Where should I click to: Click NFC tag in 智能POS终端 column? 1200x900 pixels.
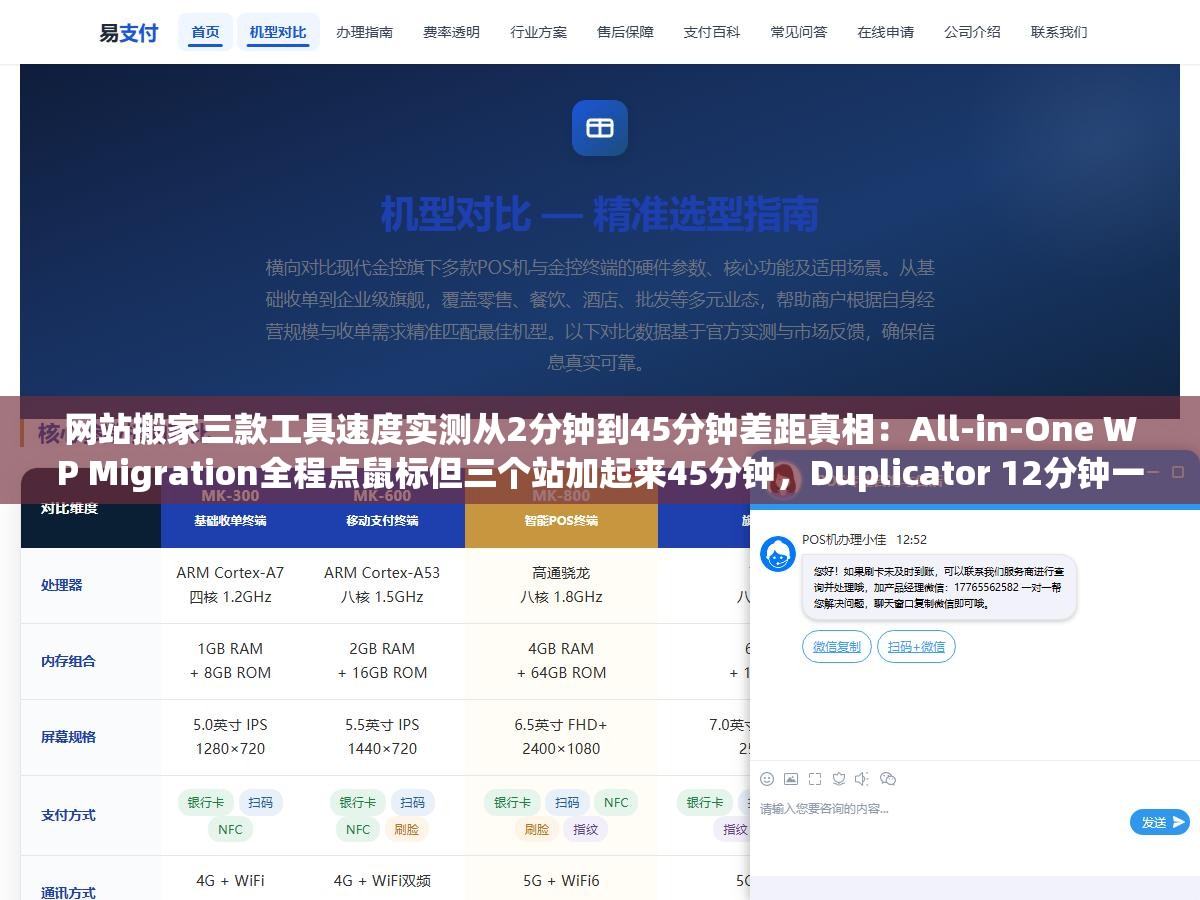click(x=616, y=802)
